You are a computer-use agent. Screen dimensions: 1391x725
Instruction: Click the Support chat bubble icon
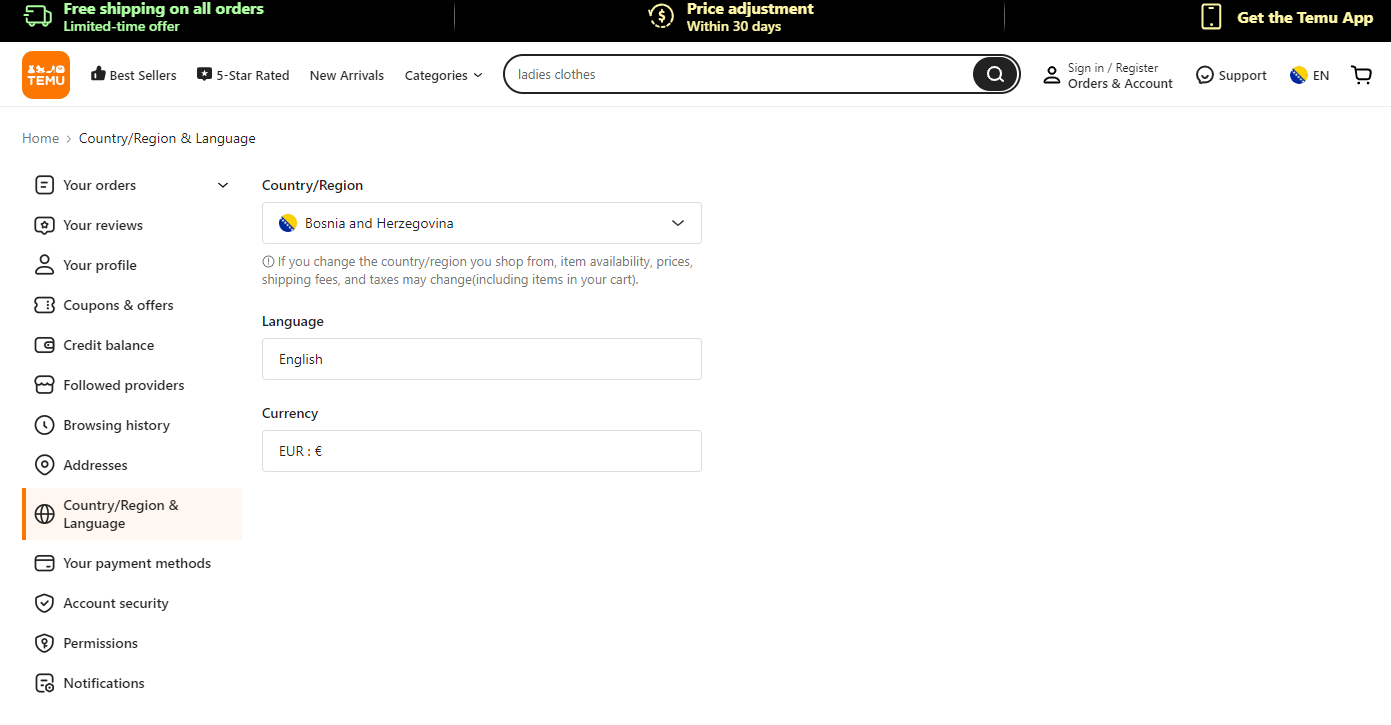(1205, 75)
